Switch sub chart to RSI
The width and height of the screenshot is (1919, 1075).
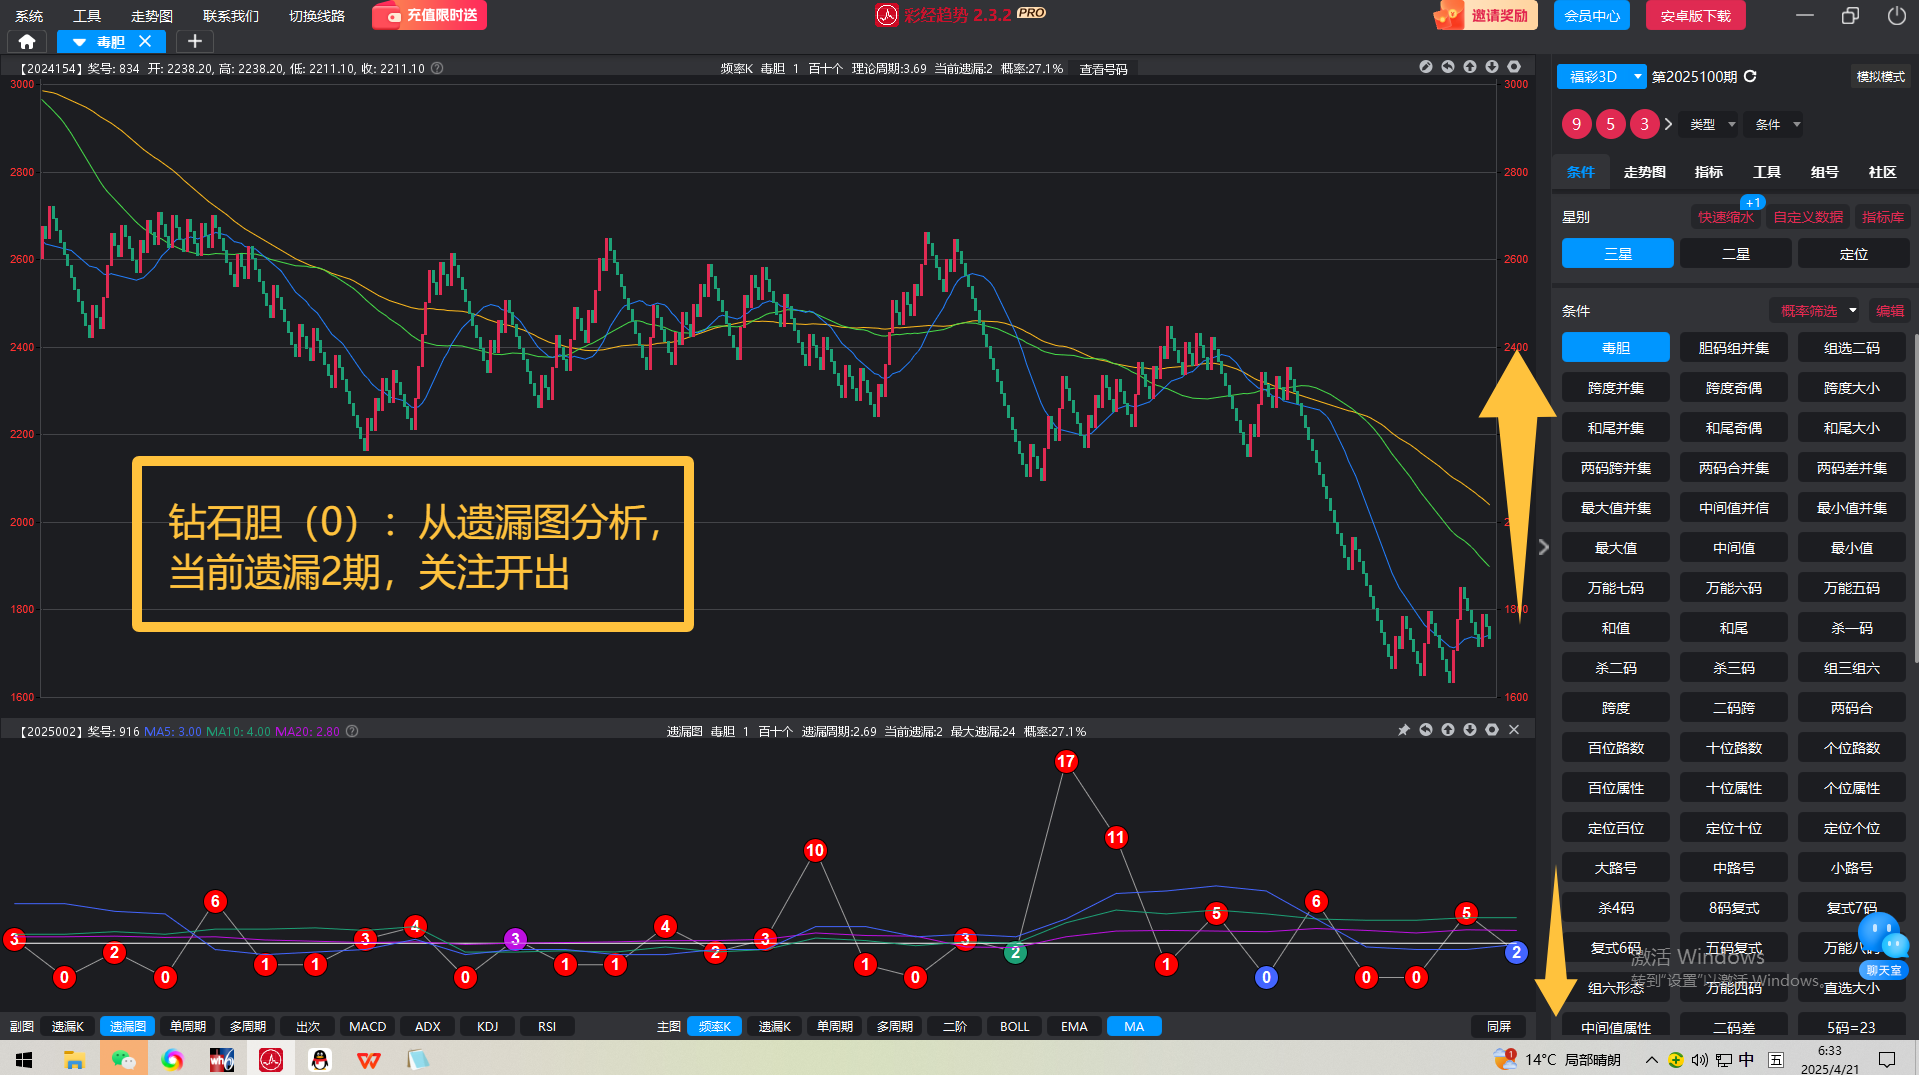pyautogui.click(x=547, y=1026)
